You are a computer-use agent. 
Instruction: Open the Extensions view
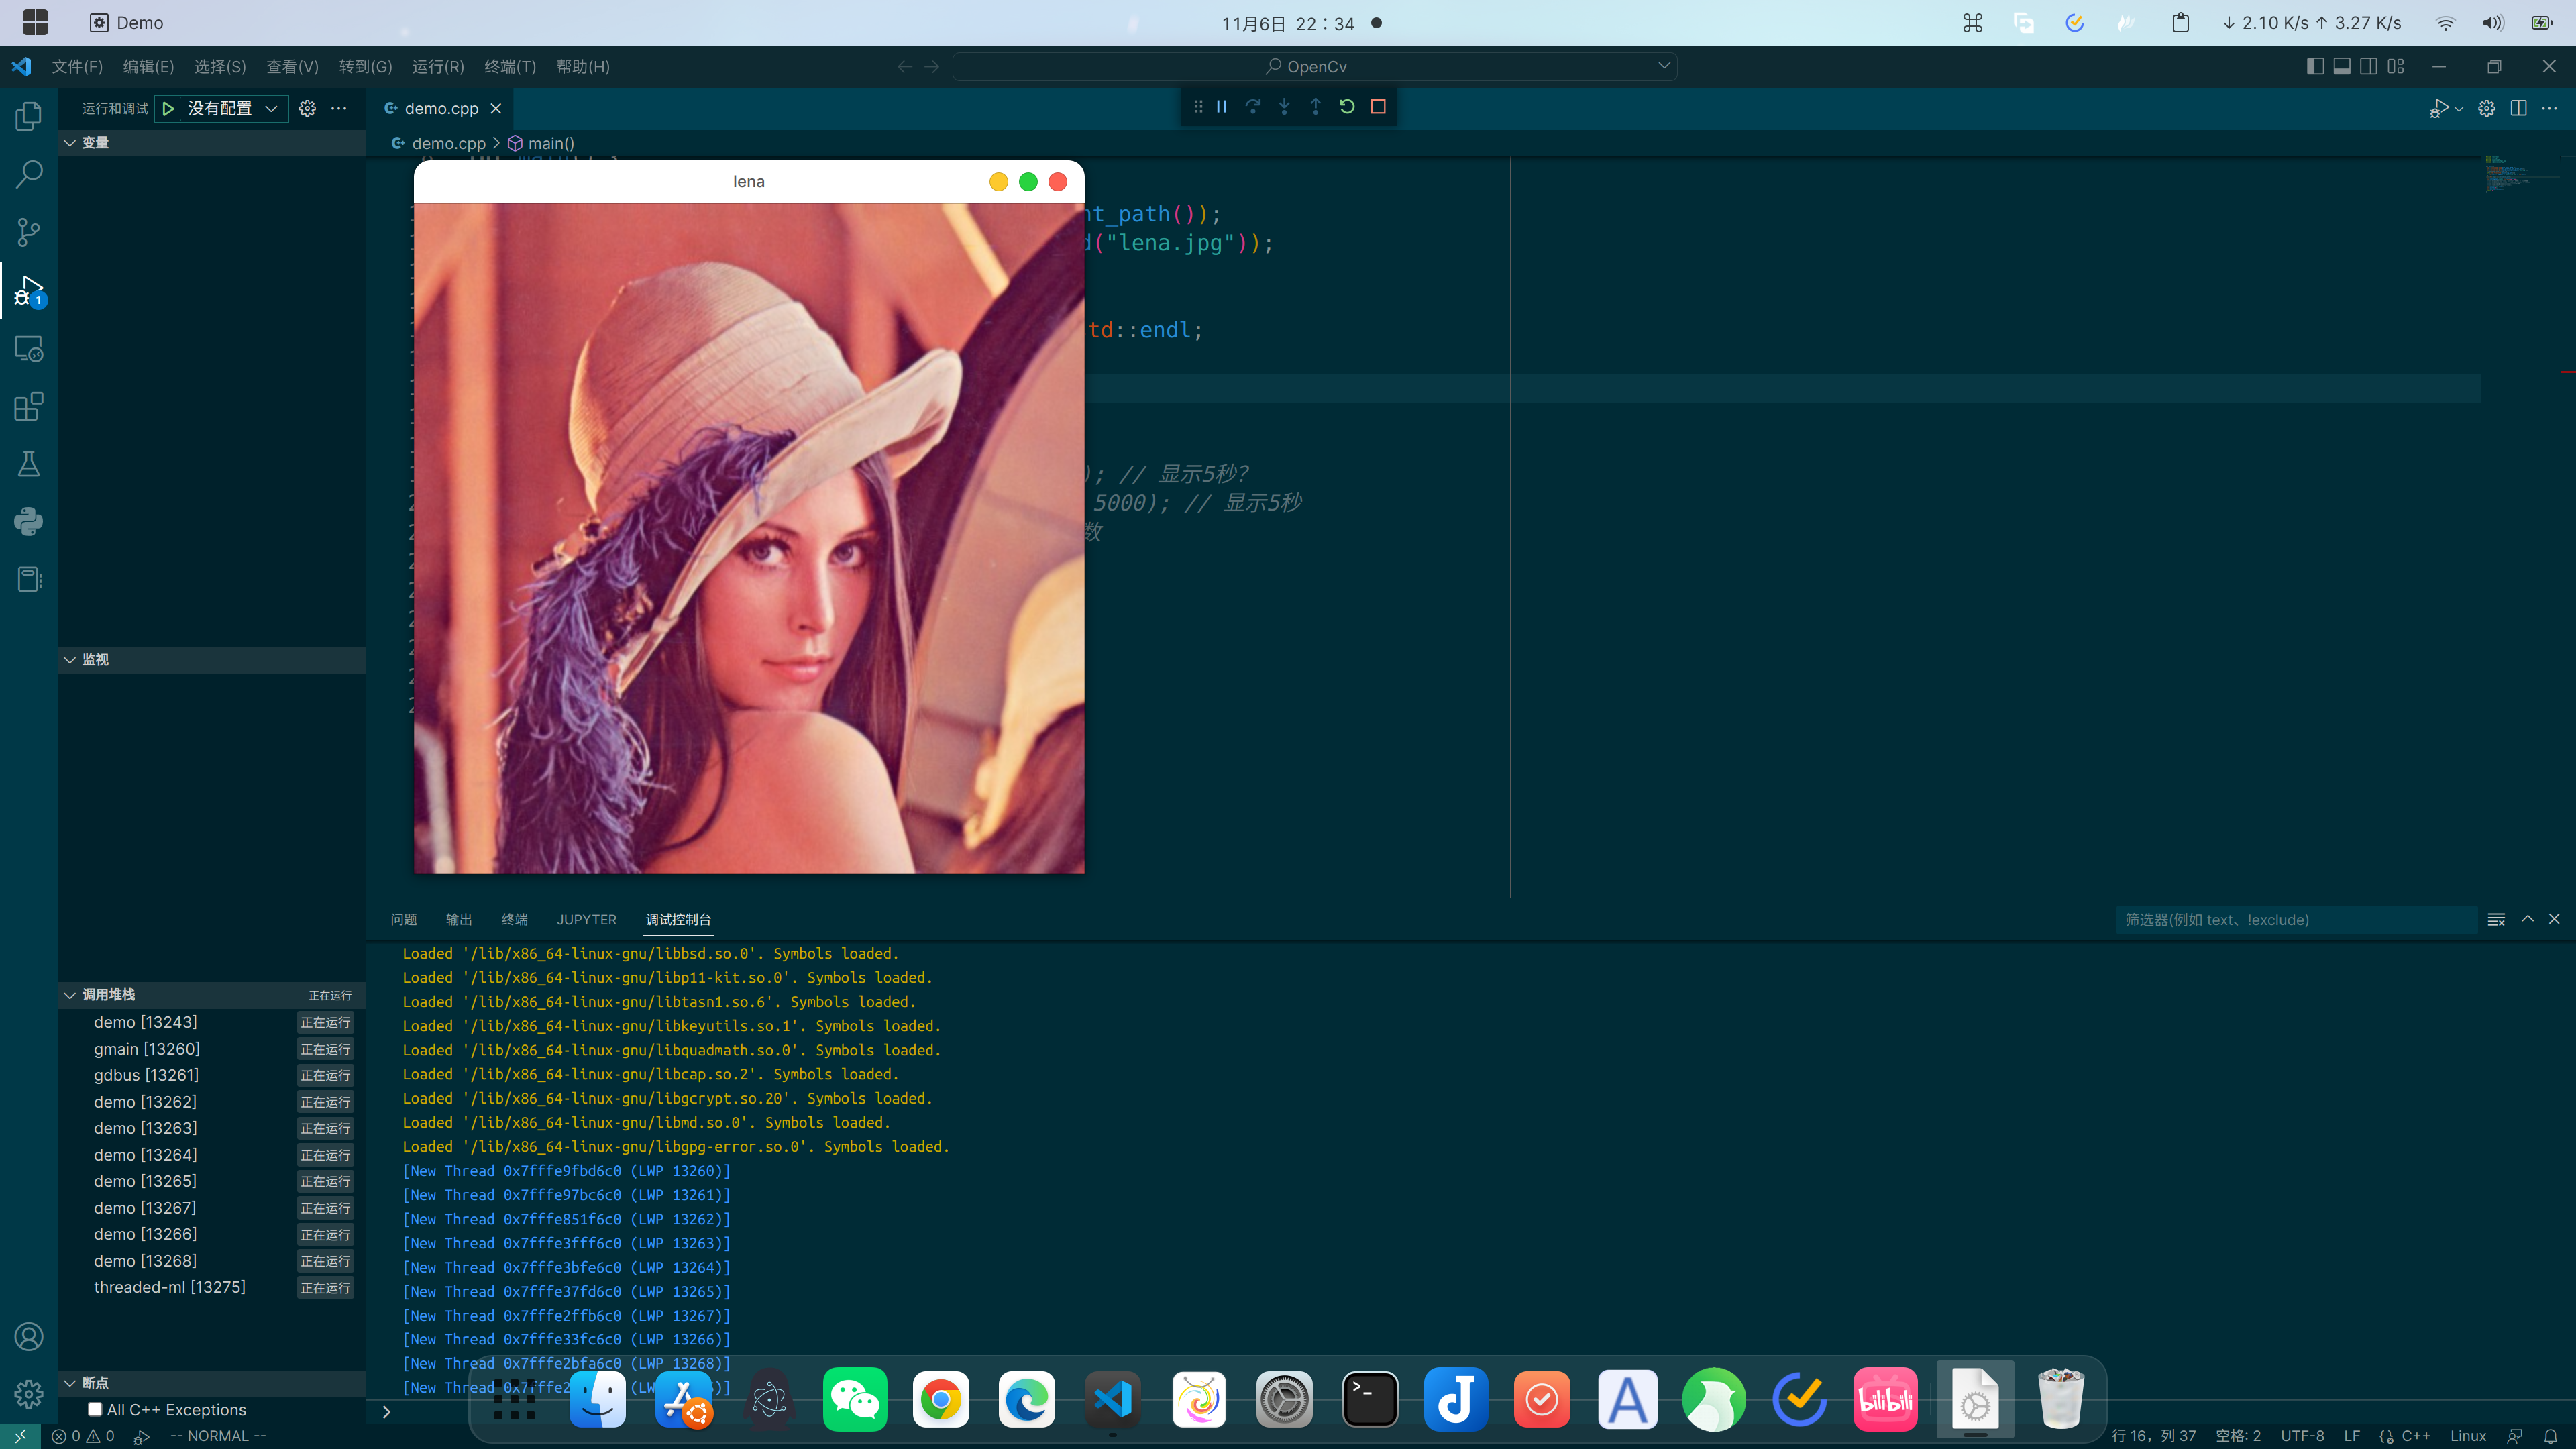(29, 406)
